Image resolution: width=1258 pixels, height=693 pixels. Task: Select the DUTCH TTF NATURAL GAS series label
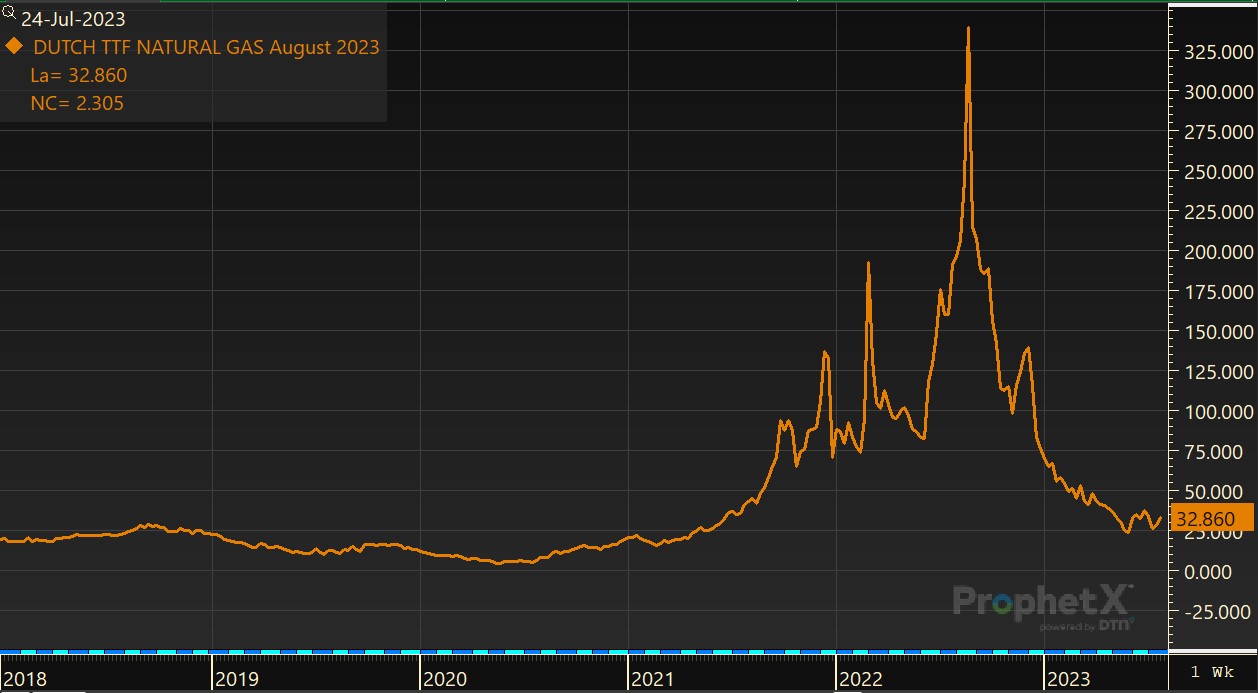pyautogui.click(x=206, y=47)
